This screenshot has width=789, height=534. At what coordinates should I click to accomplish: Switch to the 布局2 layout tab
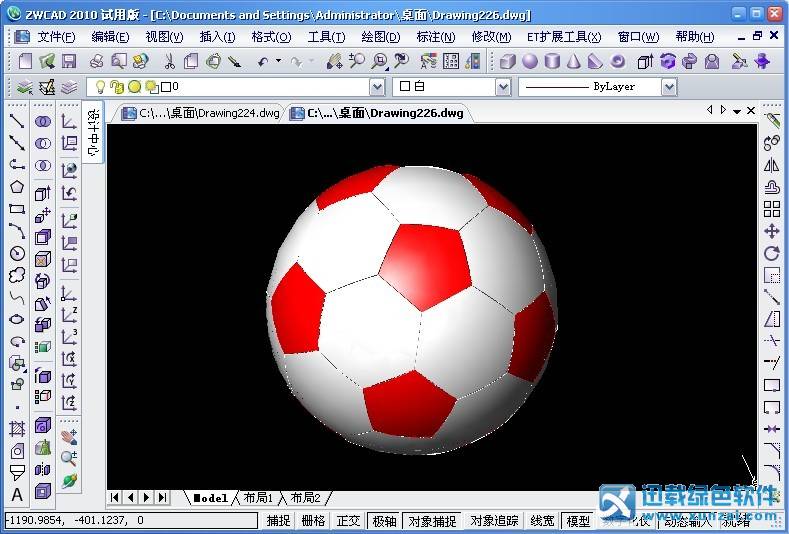tap(305, 498)
